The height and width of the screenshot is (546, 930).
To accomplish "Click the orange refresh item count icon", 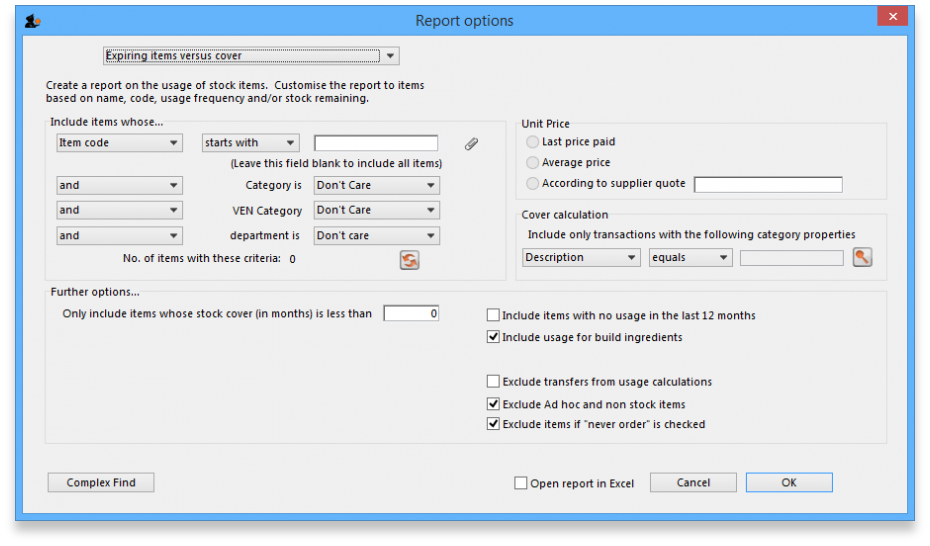I will tap(409, 260).
